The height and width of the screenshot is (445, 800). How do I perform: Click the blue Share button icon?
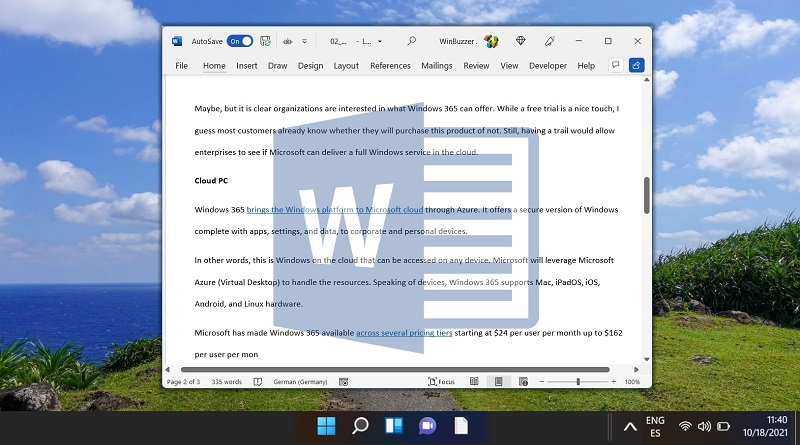[636, 65]
